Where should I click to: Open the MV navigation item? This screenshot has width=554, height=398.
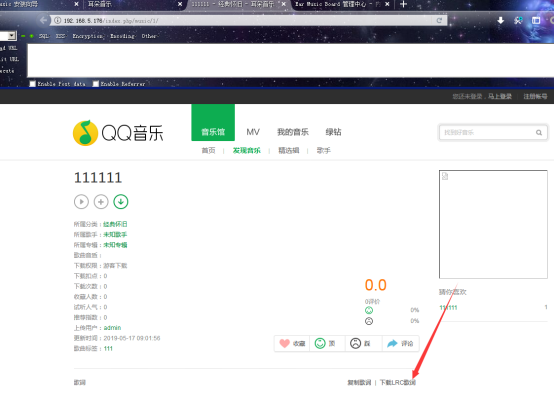pos(253,132)
